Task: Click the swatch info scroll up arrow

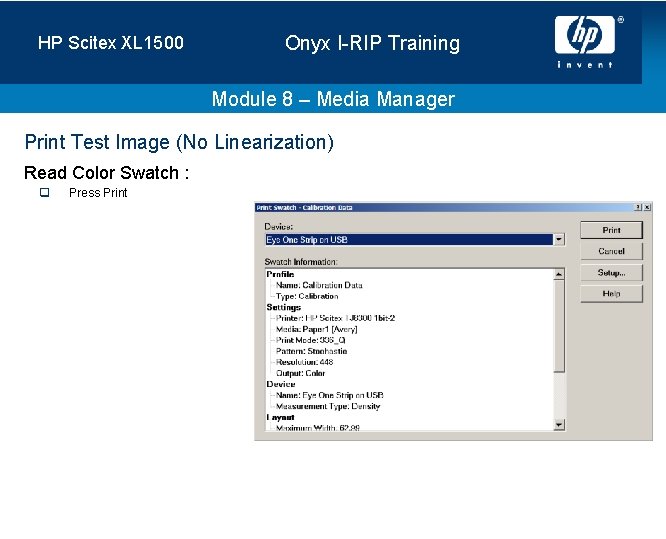Action: [x=559, y=274]
